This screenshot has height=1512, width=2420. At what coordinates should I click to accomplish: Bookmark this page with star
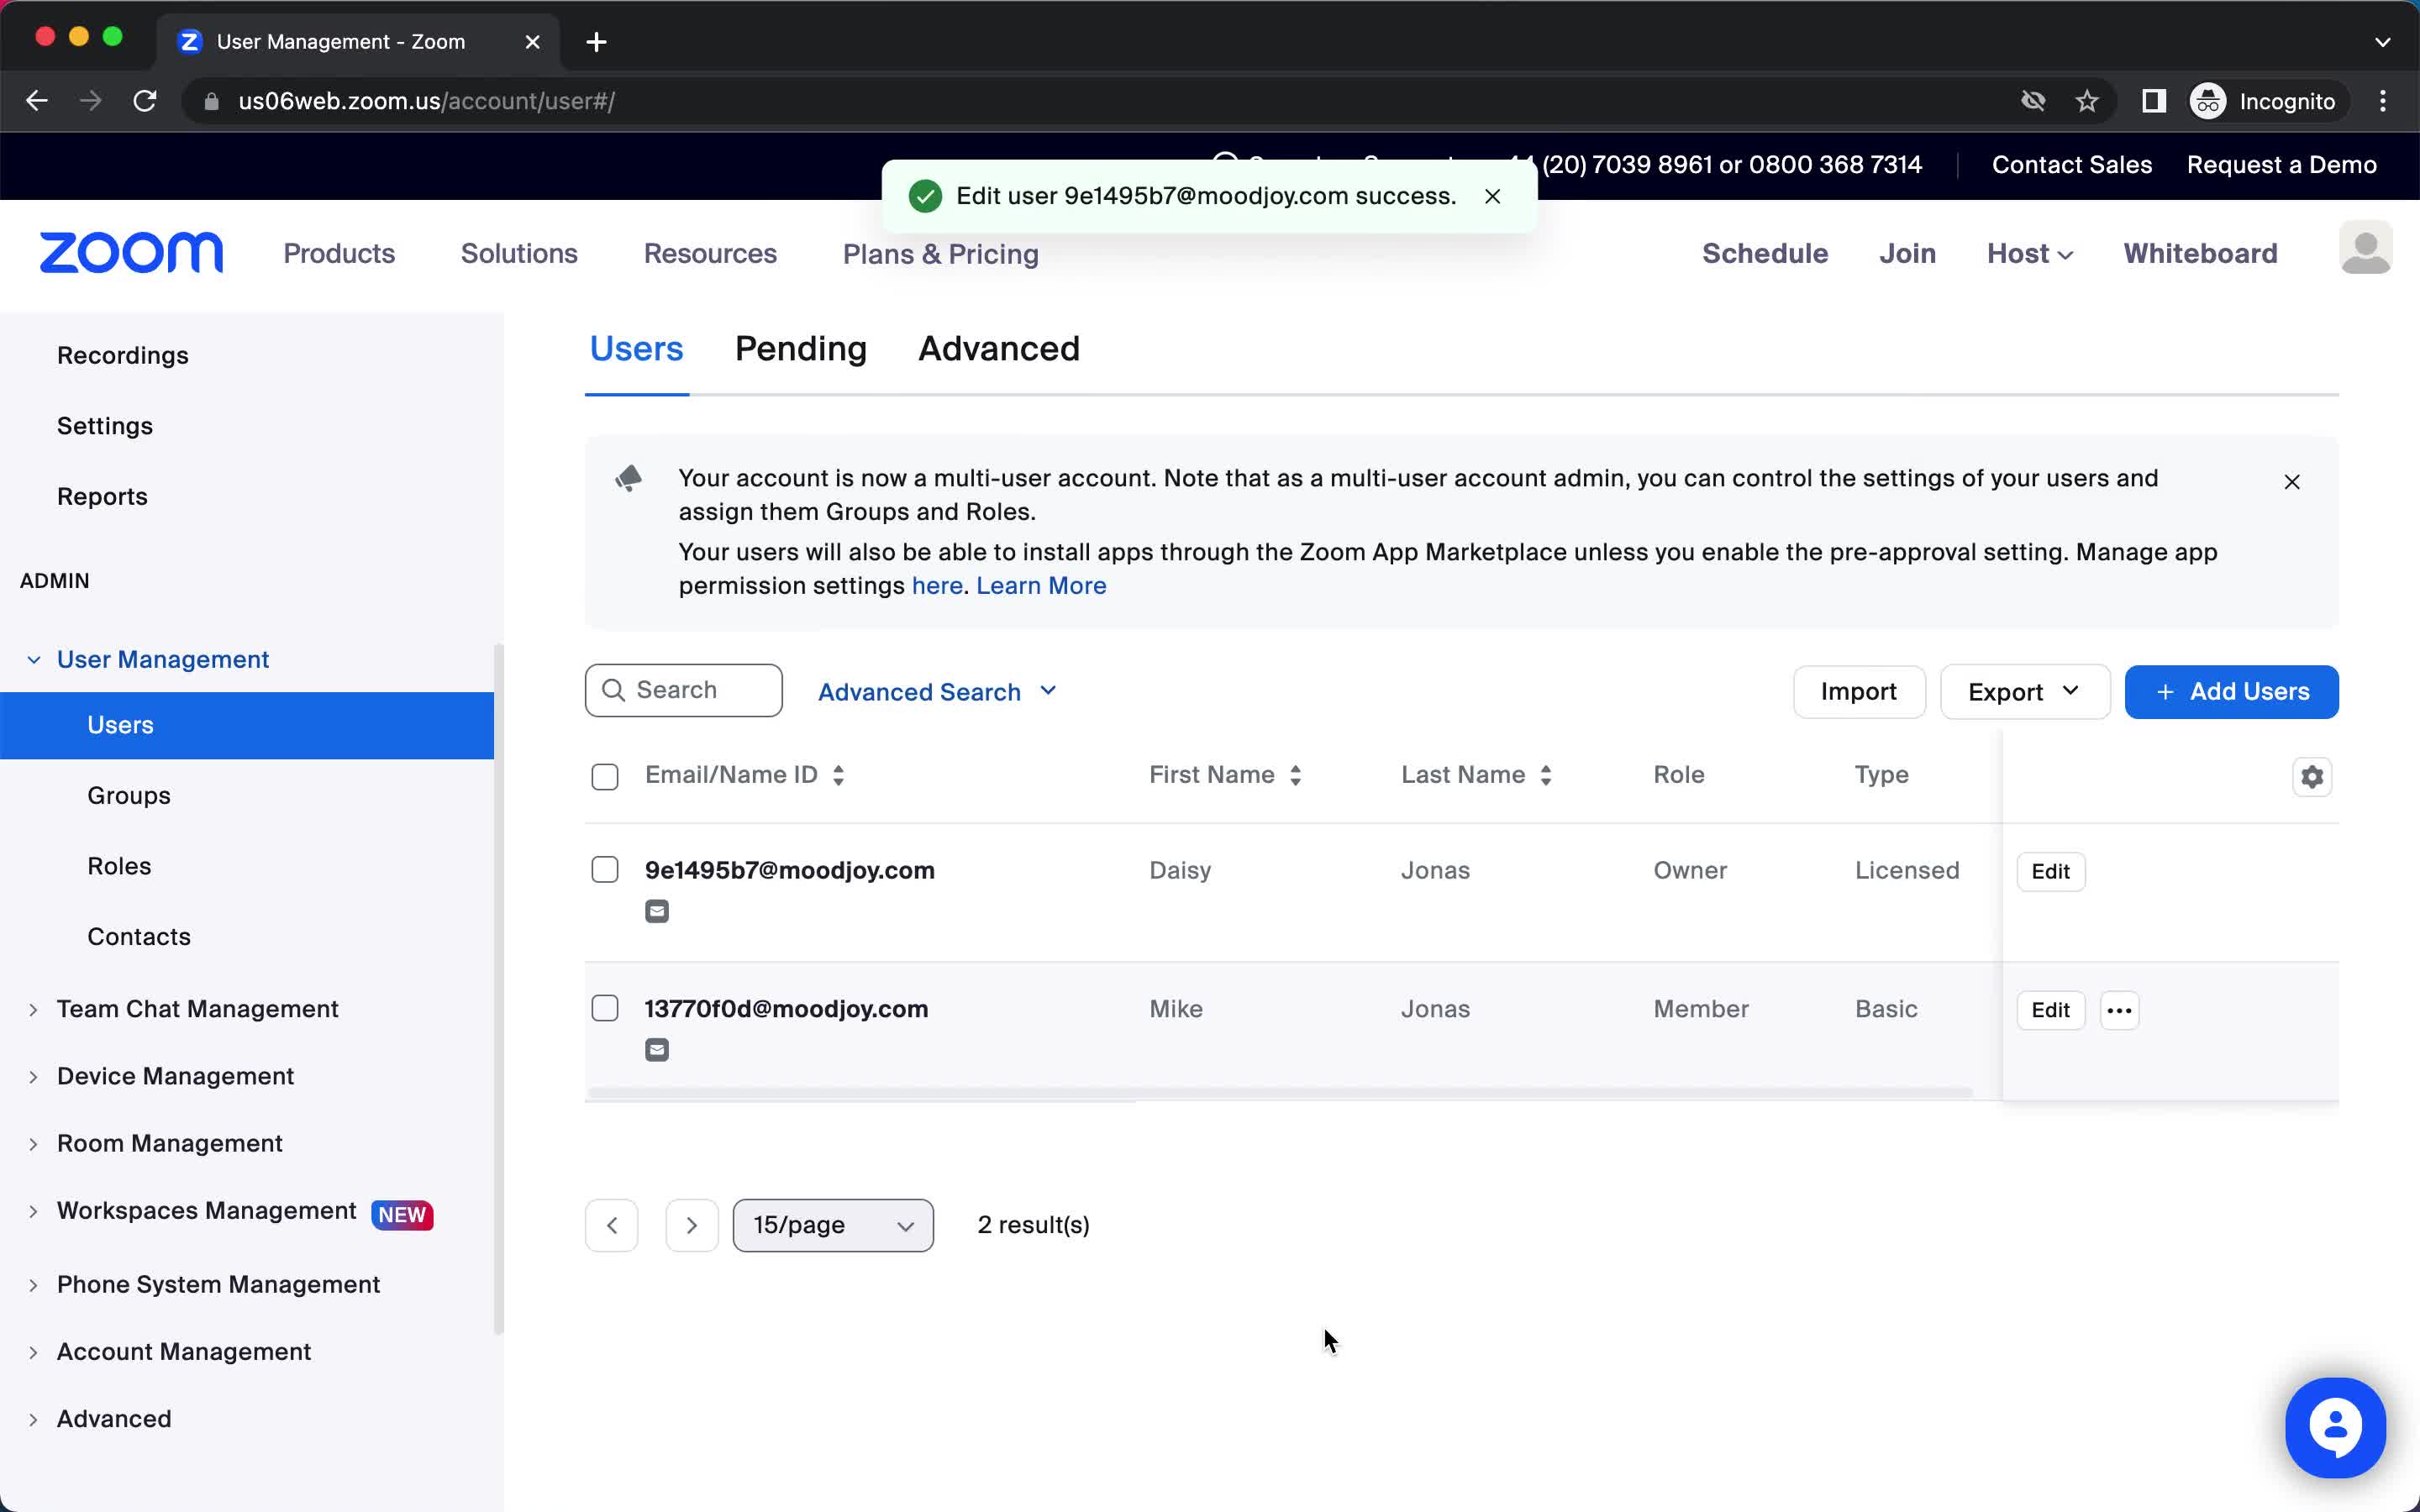pyautogui.click(x=2087, y=101)
